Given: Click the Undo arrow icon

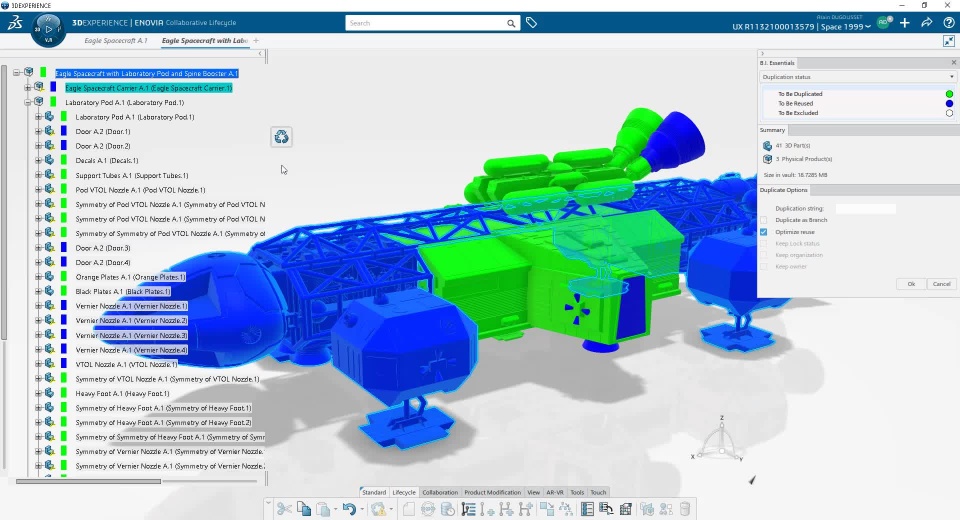Looking at the screenshot, I should (x=349, y=508).
